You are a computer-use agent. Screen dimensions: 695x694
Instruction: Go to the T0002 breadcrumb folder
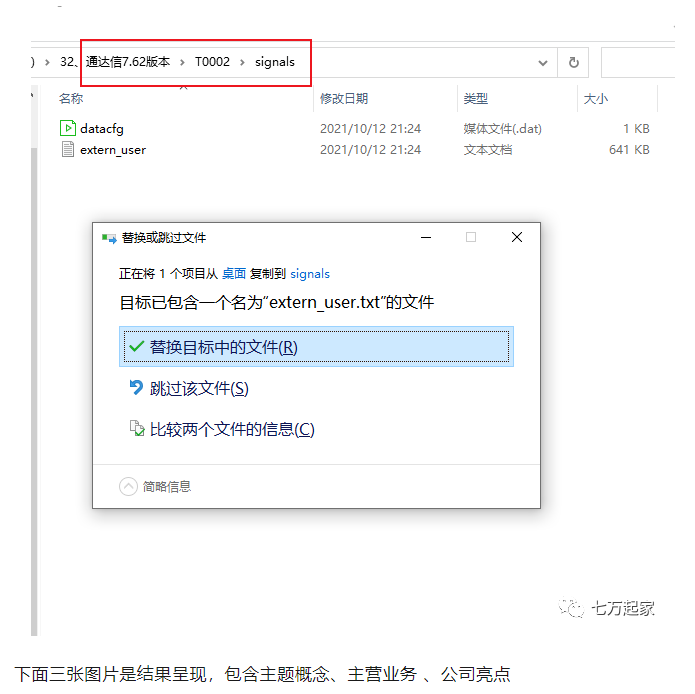(x=212, y=62)
